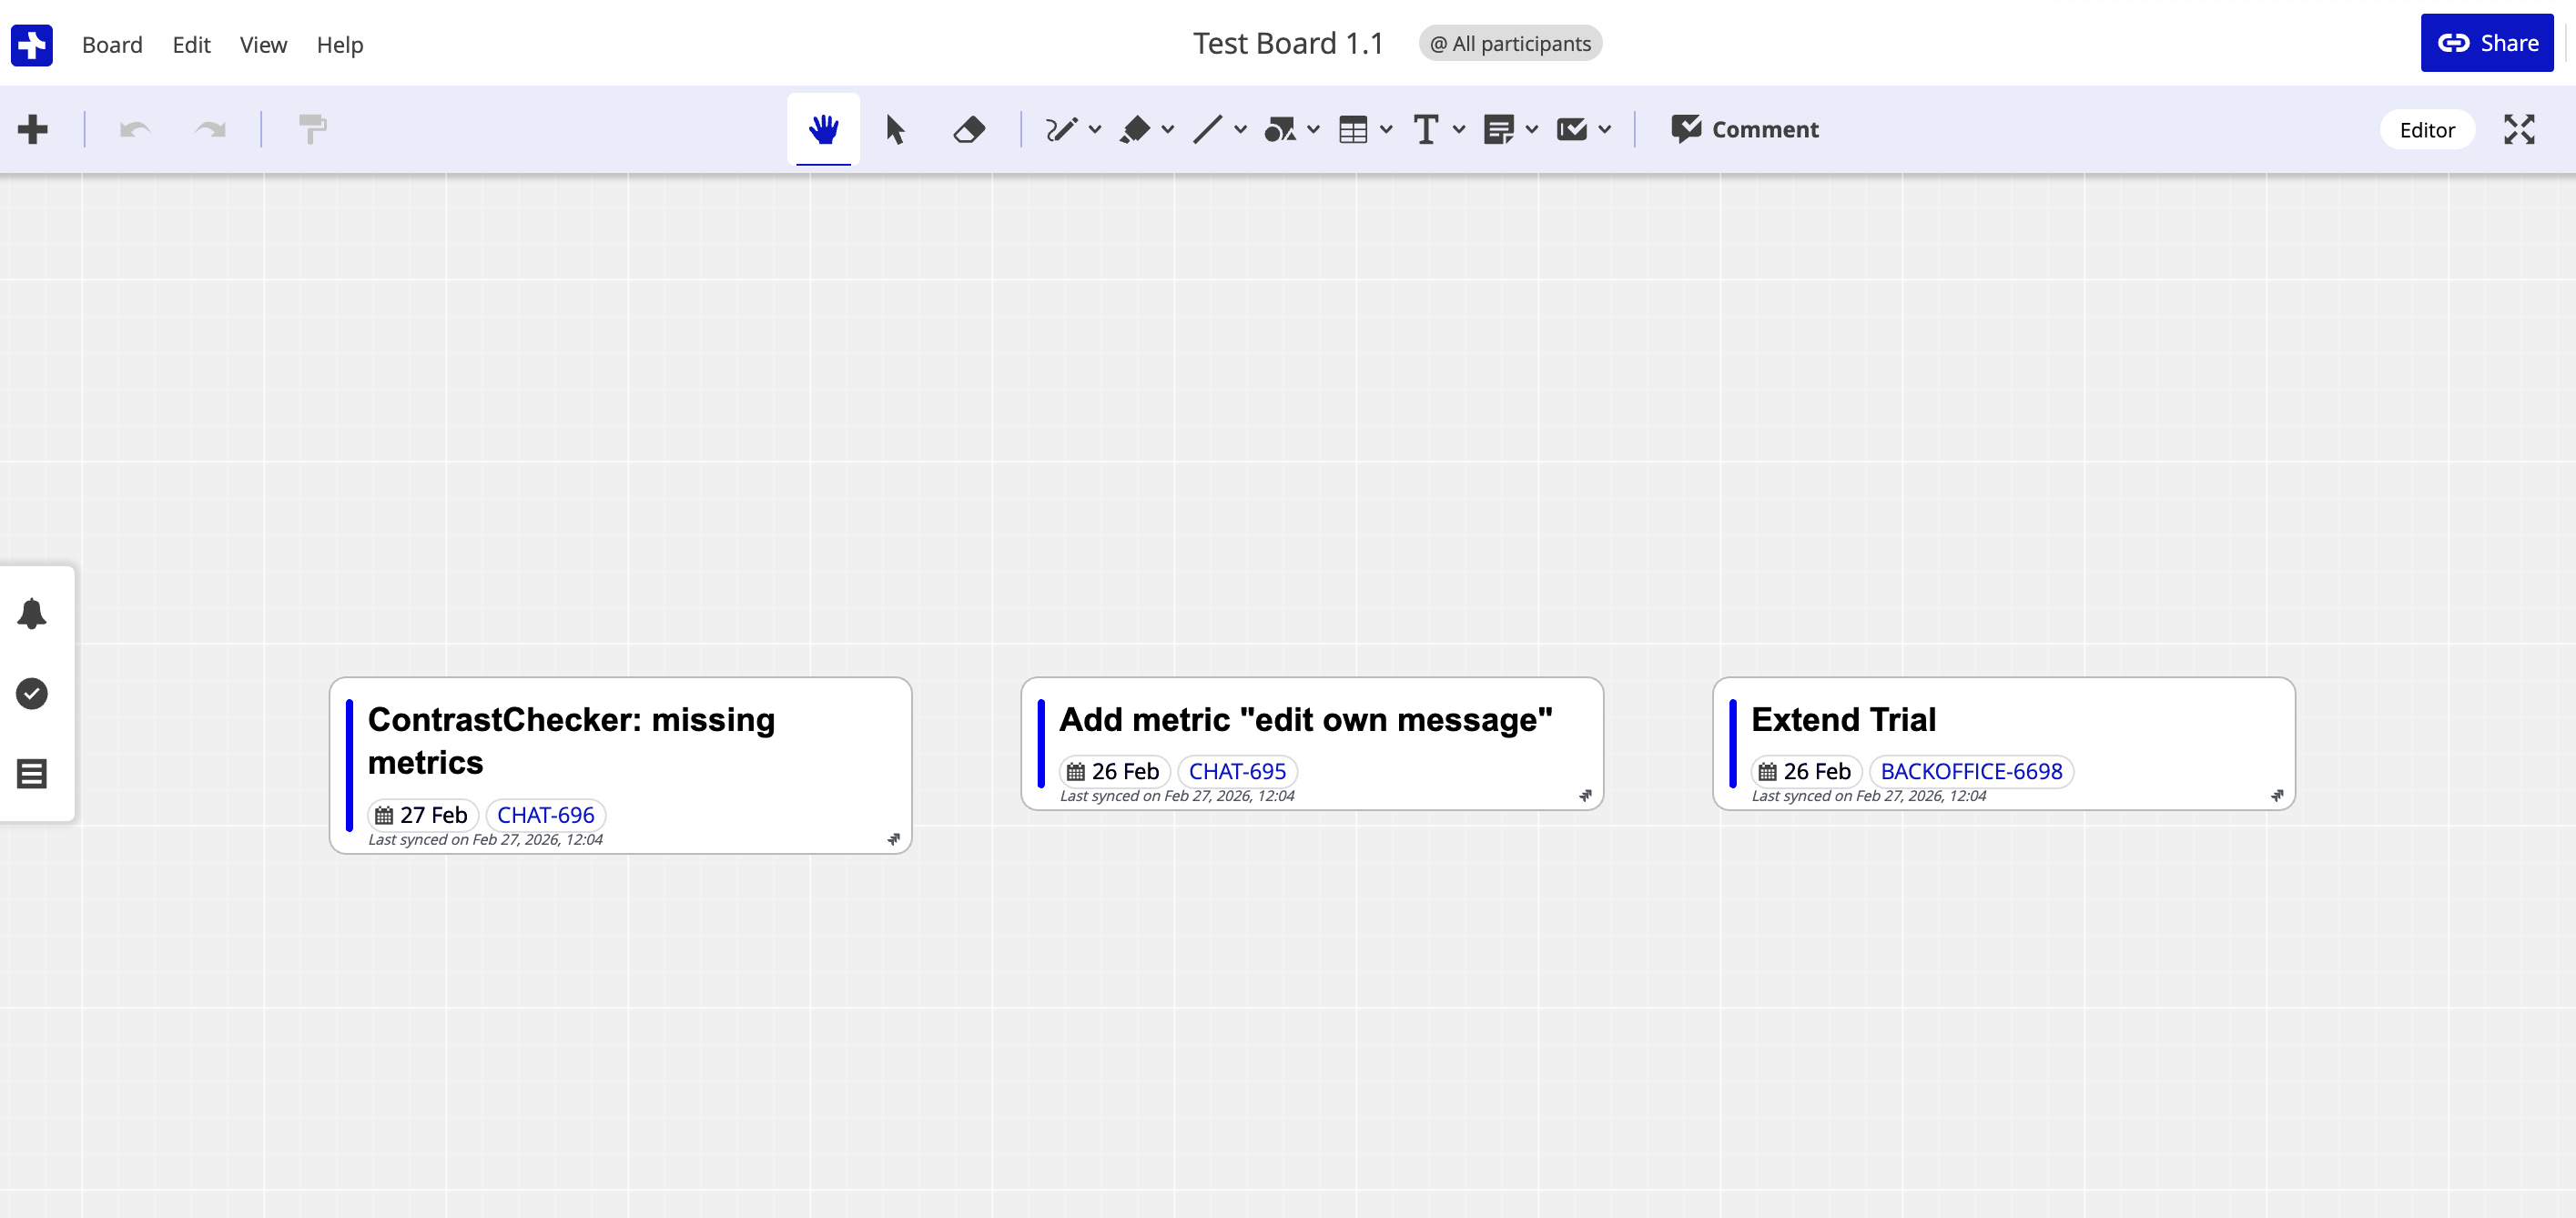Open the Board menu
Image resolution: width=2576 pixels, height=1218 pixels.
112,44
